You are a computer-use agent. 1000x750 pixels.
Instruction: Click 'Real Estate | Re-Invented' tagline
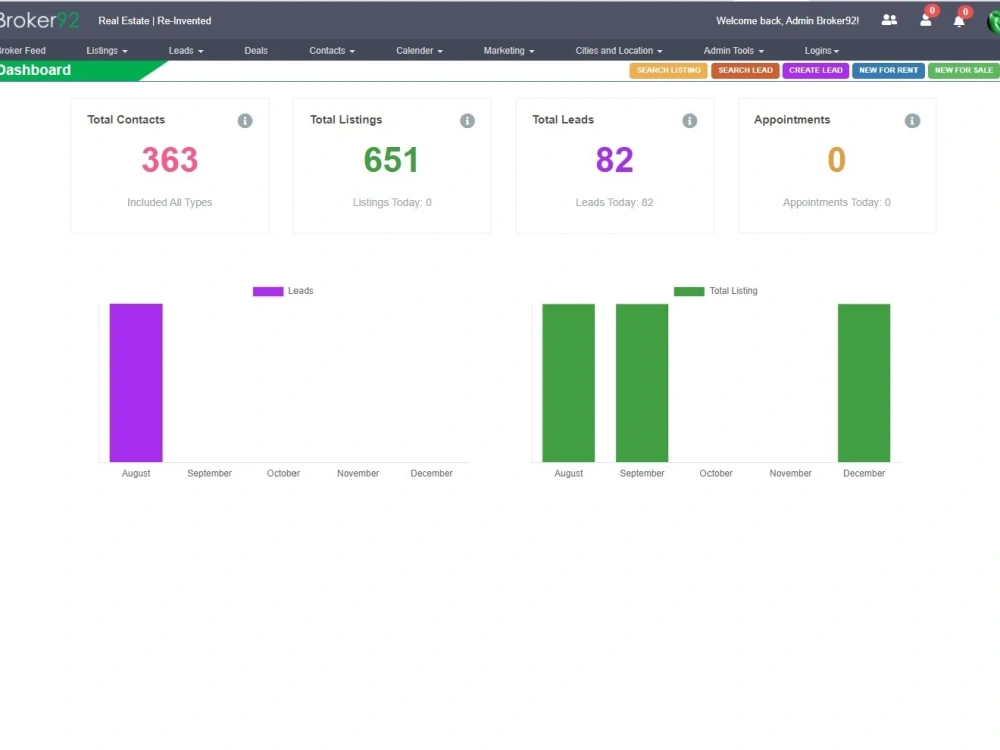[154, 20]
